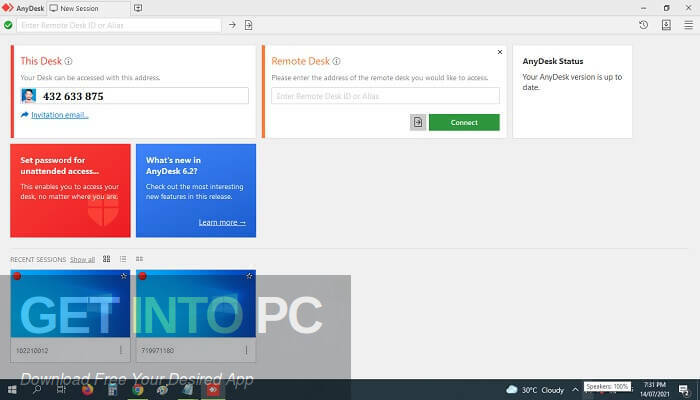Open the options menu for session 719971180
This screenshot has width=700, height=400.
246,350
